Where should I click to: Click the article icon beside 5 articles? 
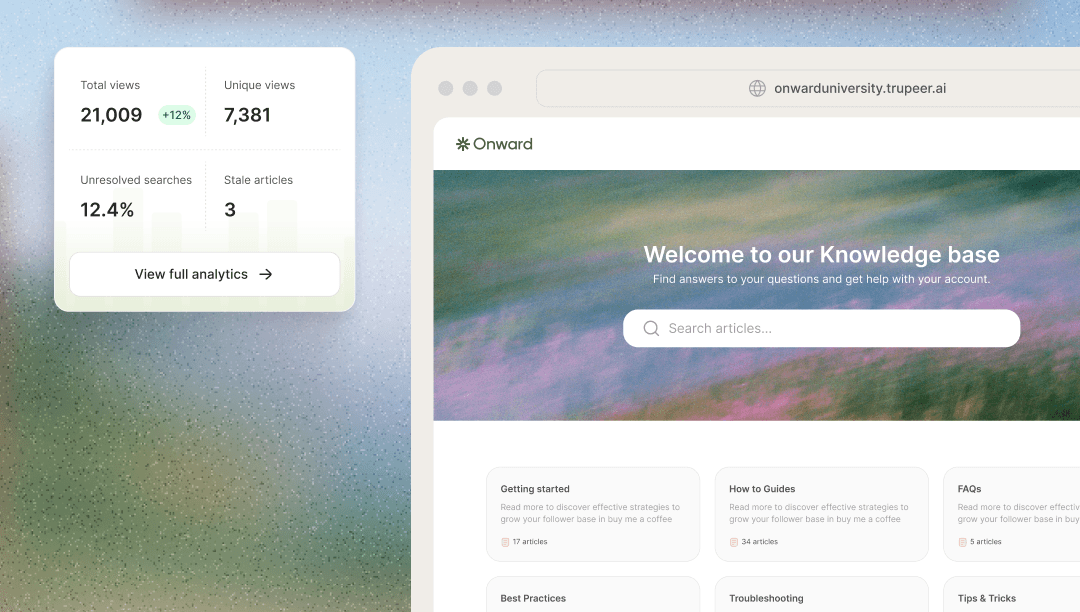[x=962, y=542]
